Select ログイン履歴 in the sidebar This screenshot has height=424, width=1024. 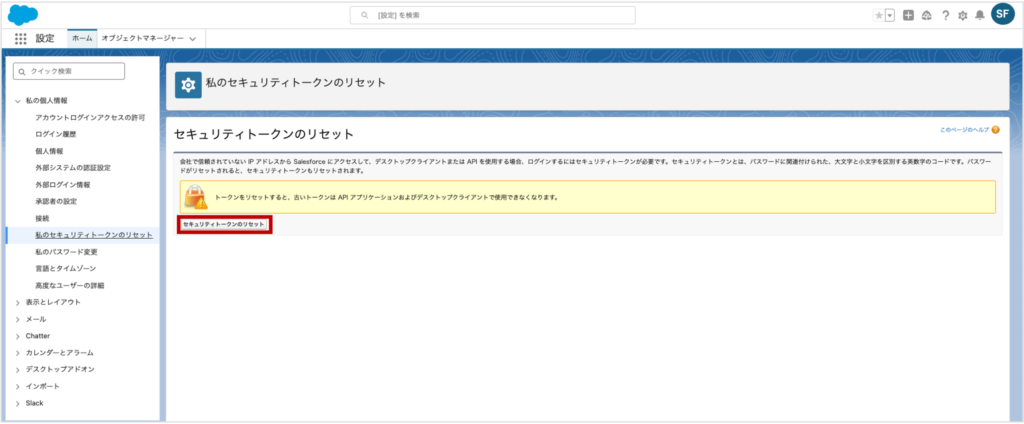click(x=56, y=134)
